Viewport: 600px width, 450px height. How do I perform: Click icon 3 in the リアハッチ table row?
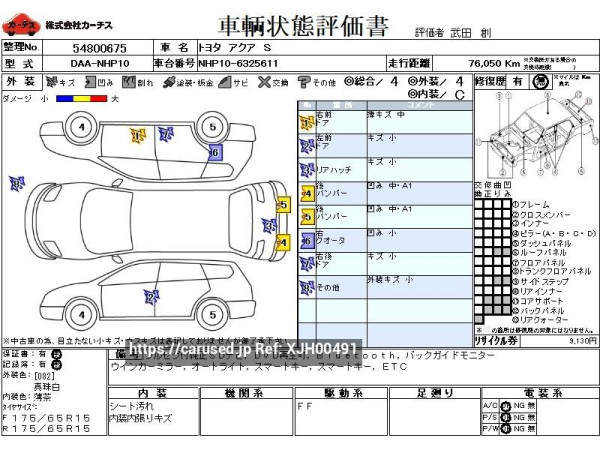pyautogui.click(x=307, y=170)
